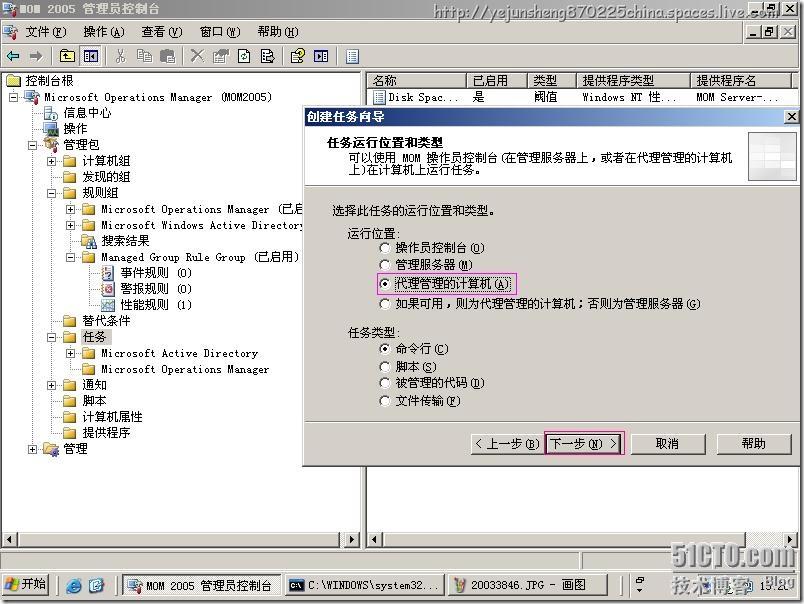
Task: Click the Paste toolbar icon
Action: [168, 56]
